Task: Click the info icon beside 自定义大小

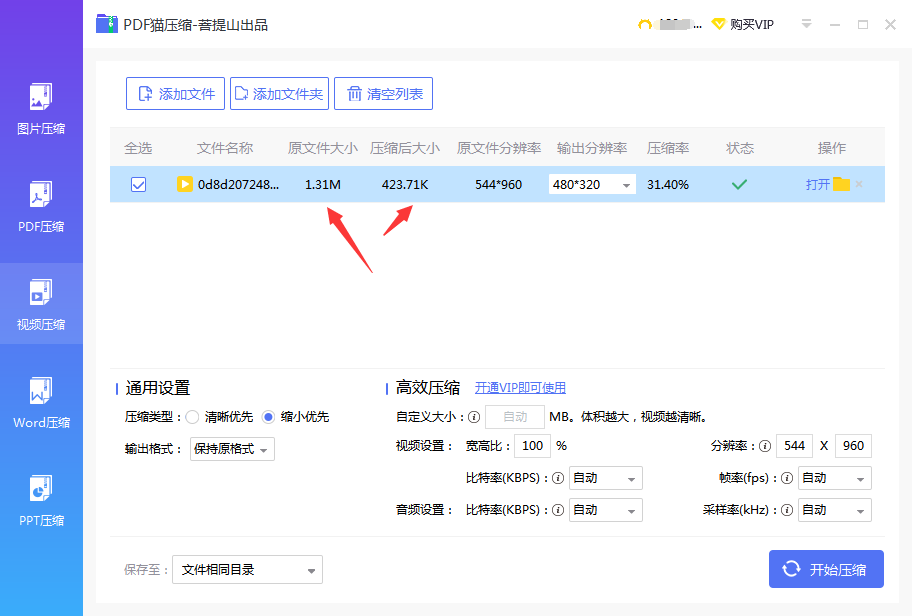Action: 474,417
